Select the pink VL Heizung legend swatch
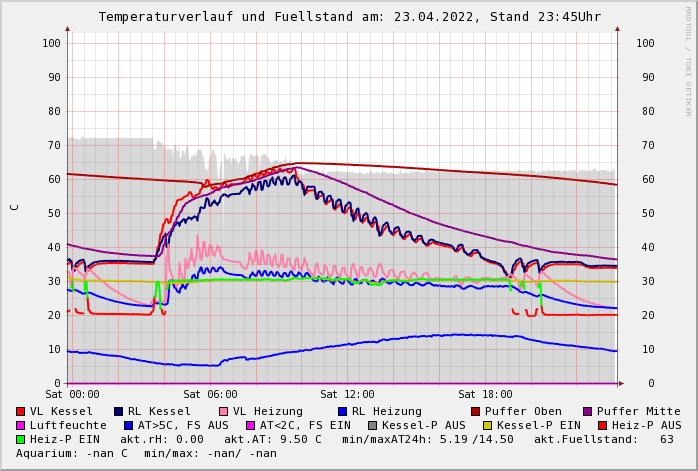The width and height of the screenshot is (698, 471). 224,412
